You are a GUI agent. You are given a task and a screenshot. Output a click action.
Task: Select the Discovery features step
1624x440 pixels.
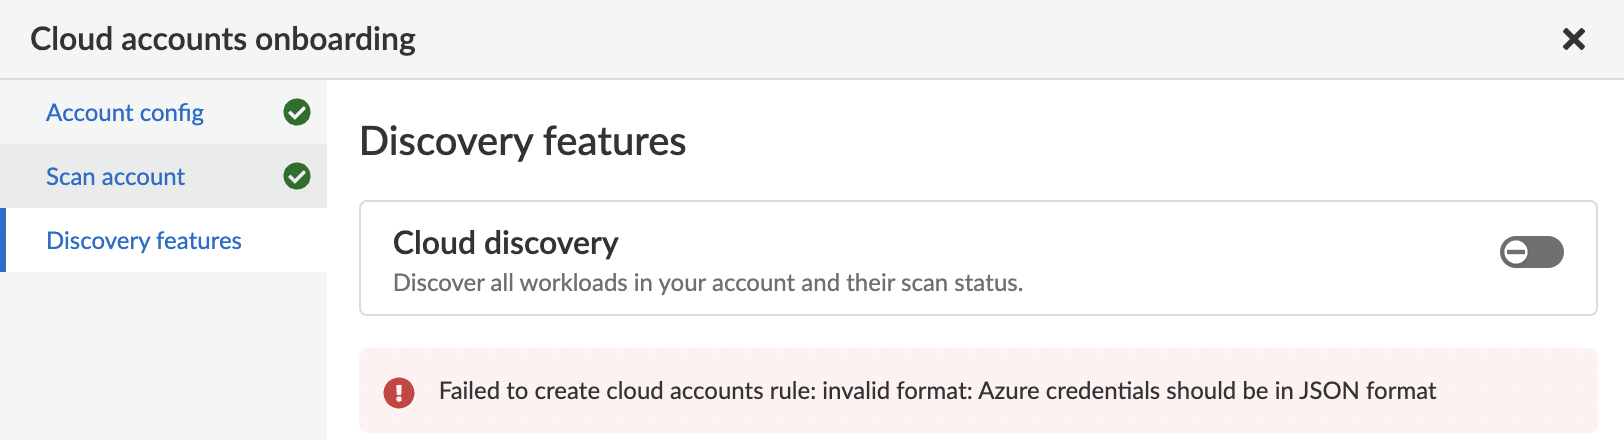pos(144,241)
